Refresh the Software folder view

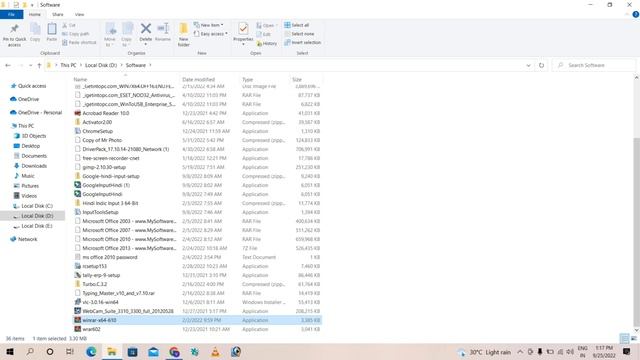click(x=541, y=65)
